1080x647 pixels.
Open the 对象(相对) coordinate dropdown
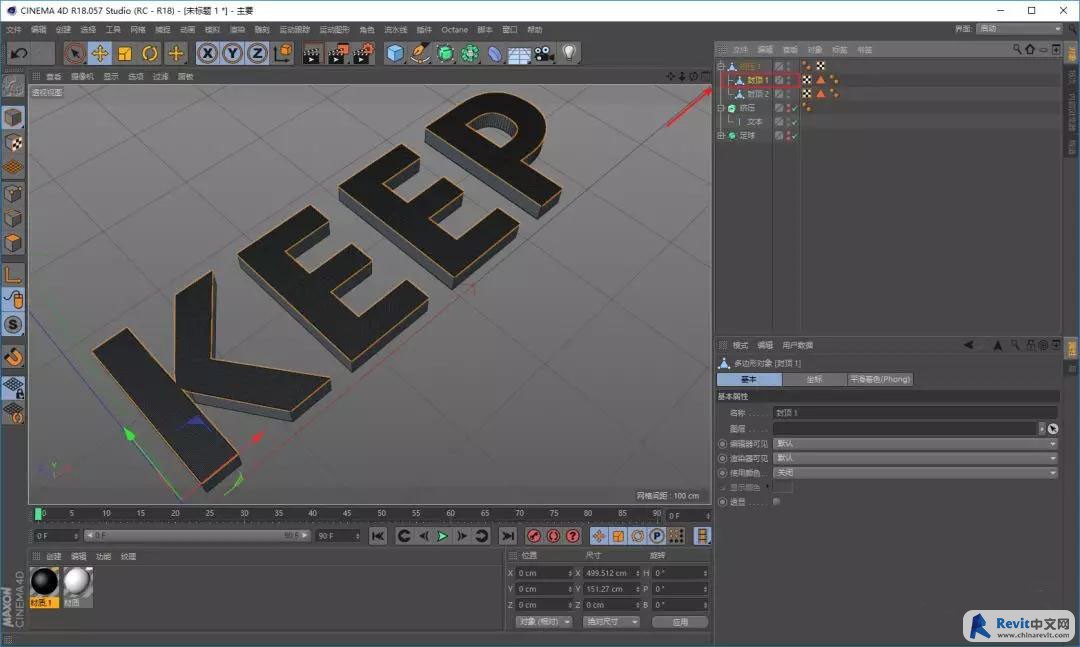pyautogui.click(x=544, y=622)
